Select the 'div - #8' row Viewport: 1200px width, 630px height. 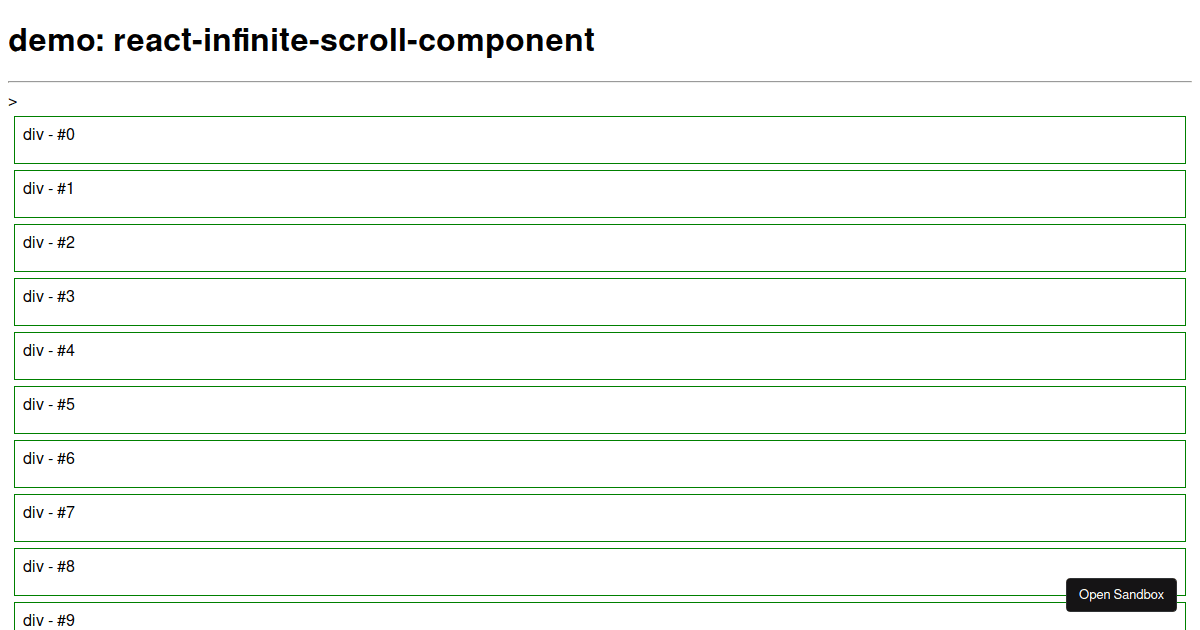[600, 571]
